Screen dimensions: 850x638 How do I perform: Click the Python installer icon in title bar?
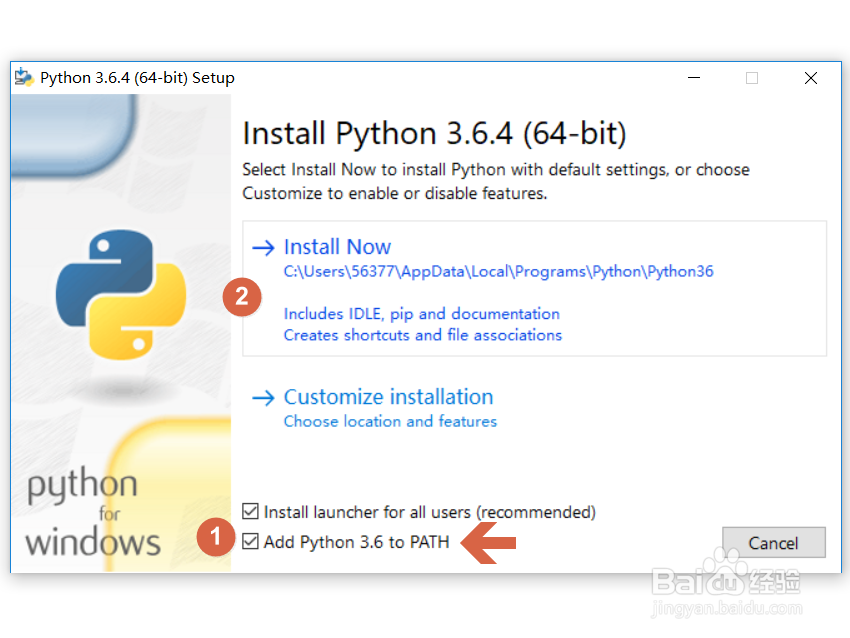23,78
